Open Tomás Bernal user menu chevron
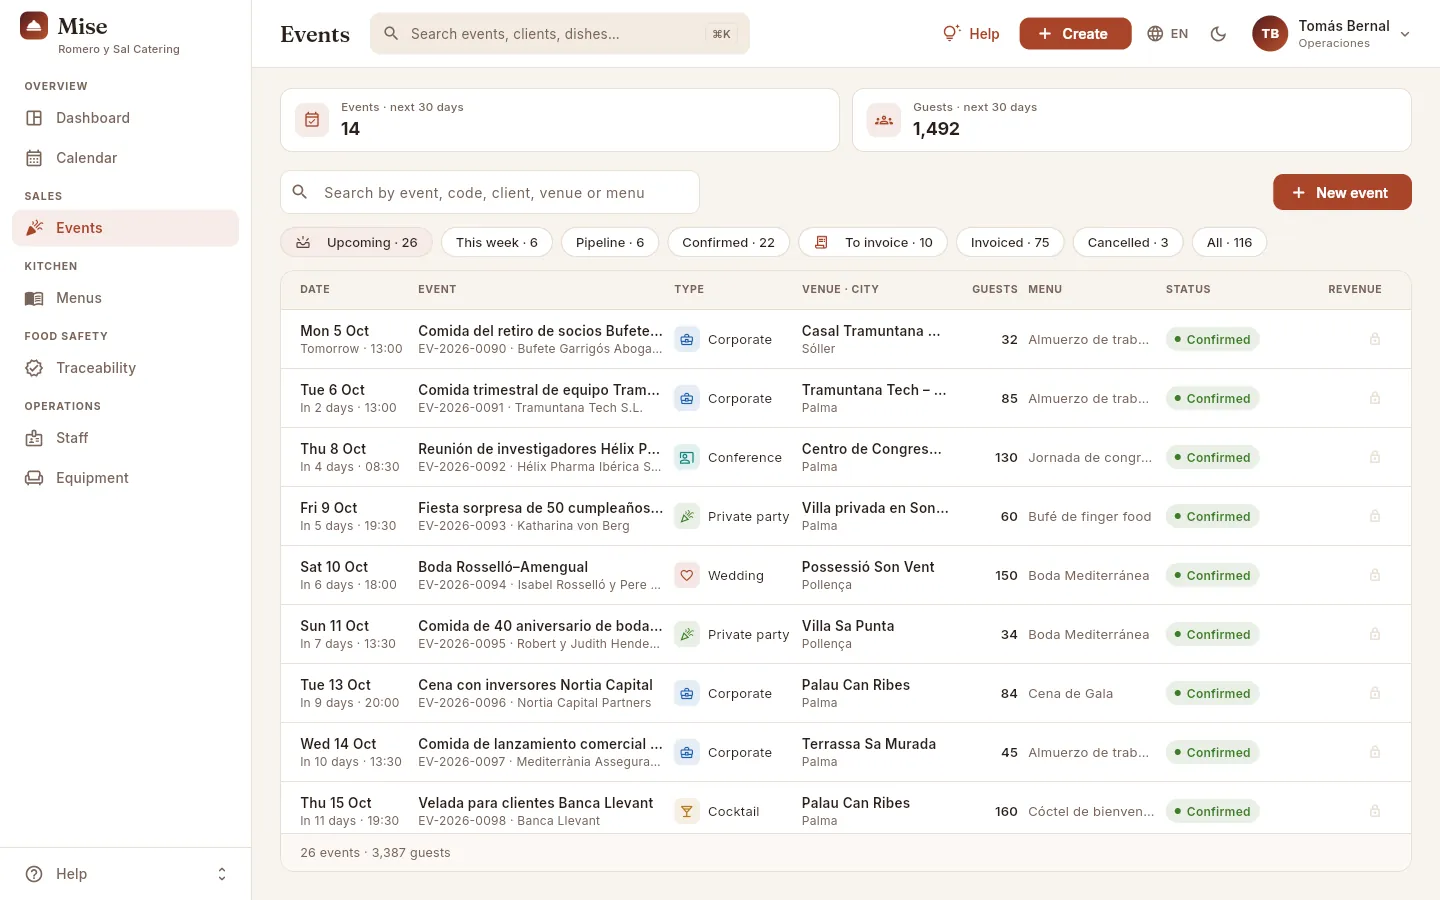Image resolution: width=1440 pixels, height=900 pixels. coord(1405,34)
